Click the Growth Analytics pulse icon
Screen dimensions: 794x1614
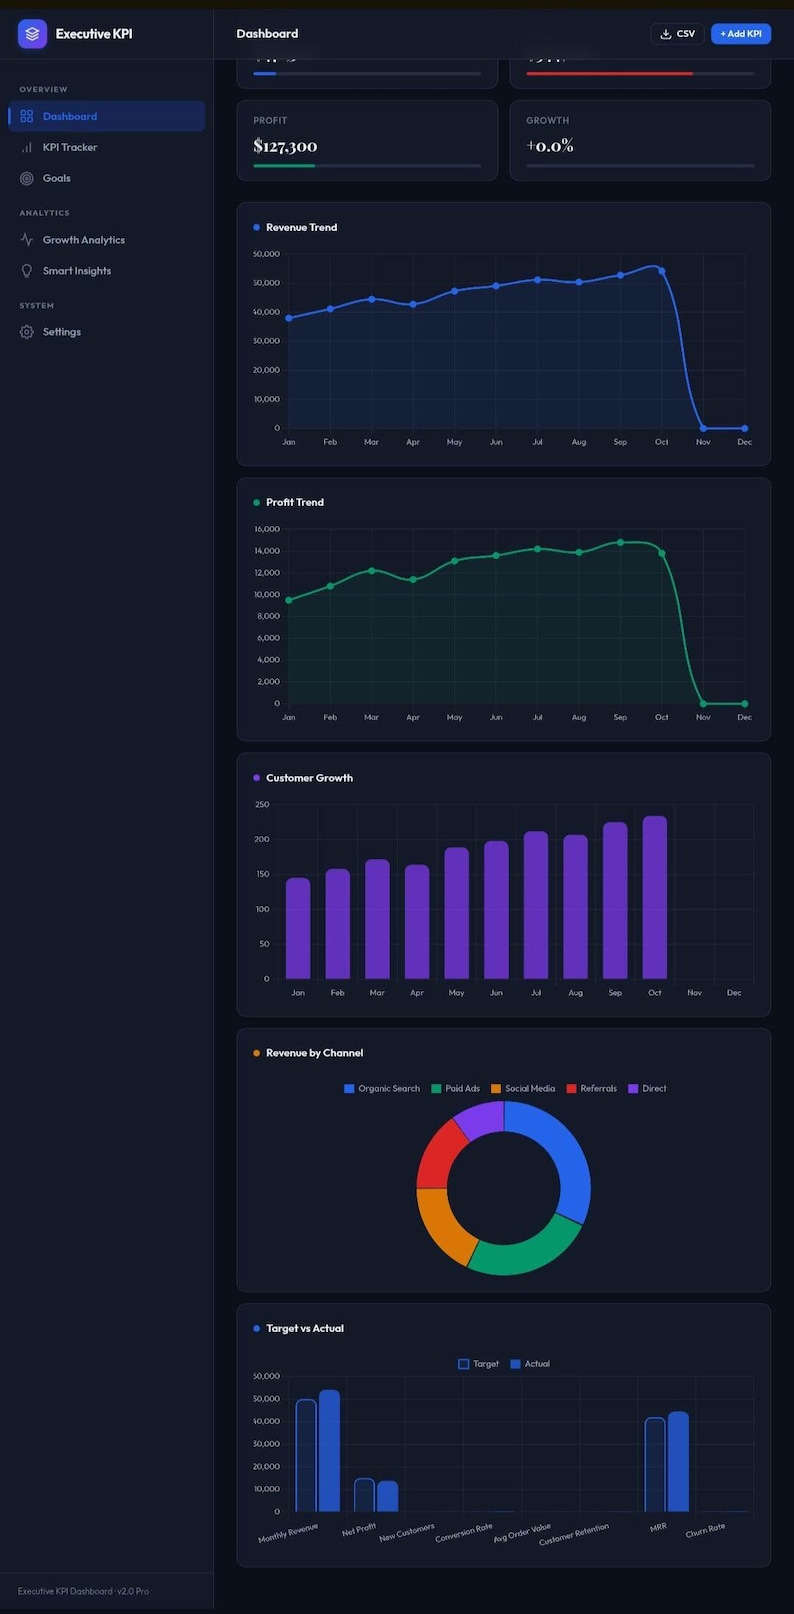(27, 240)
